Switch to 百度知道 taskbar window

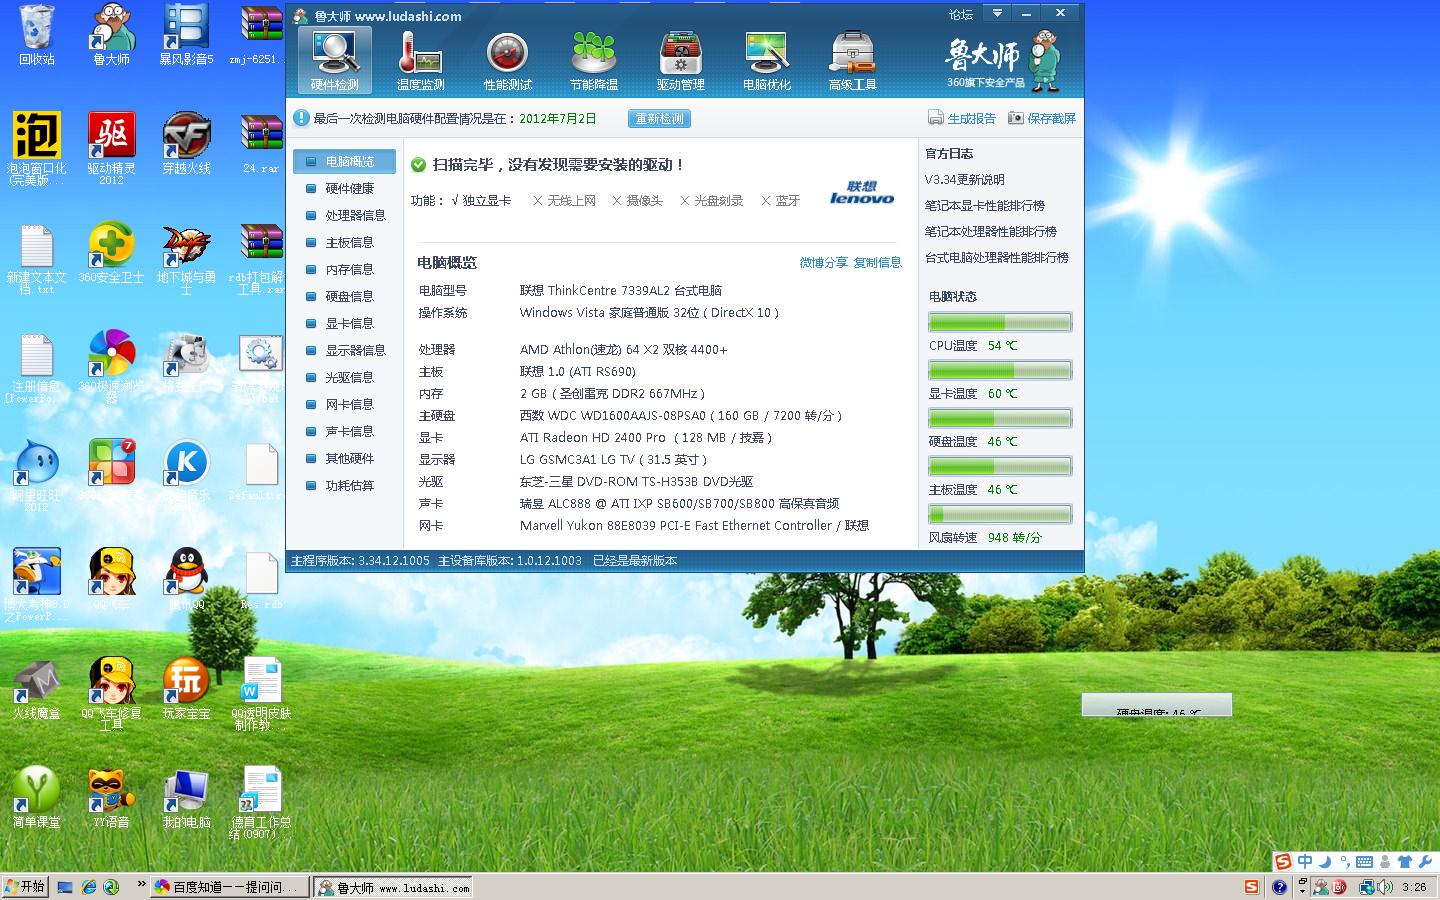pos(229,887)
